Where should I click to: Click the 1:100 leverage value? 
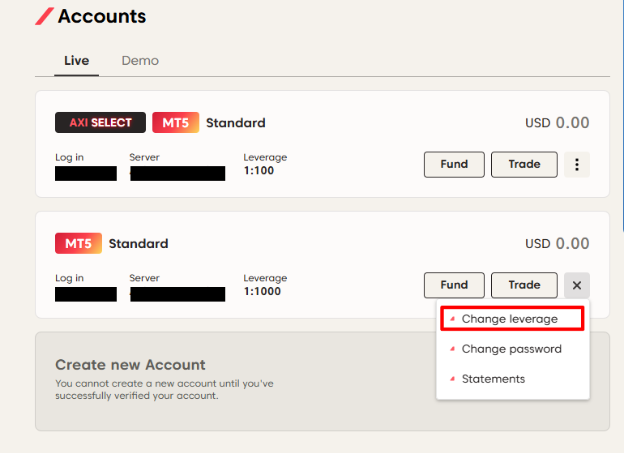[x=258, y=171]
